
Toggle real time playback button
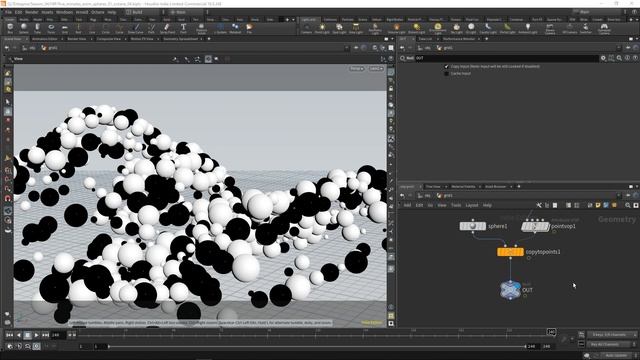36,346
